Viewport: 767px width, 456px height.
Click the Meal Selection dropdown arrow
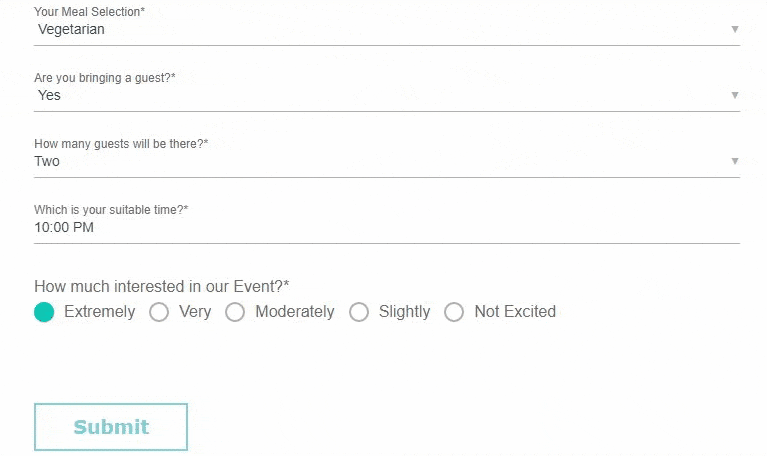[734, 29]
